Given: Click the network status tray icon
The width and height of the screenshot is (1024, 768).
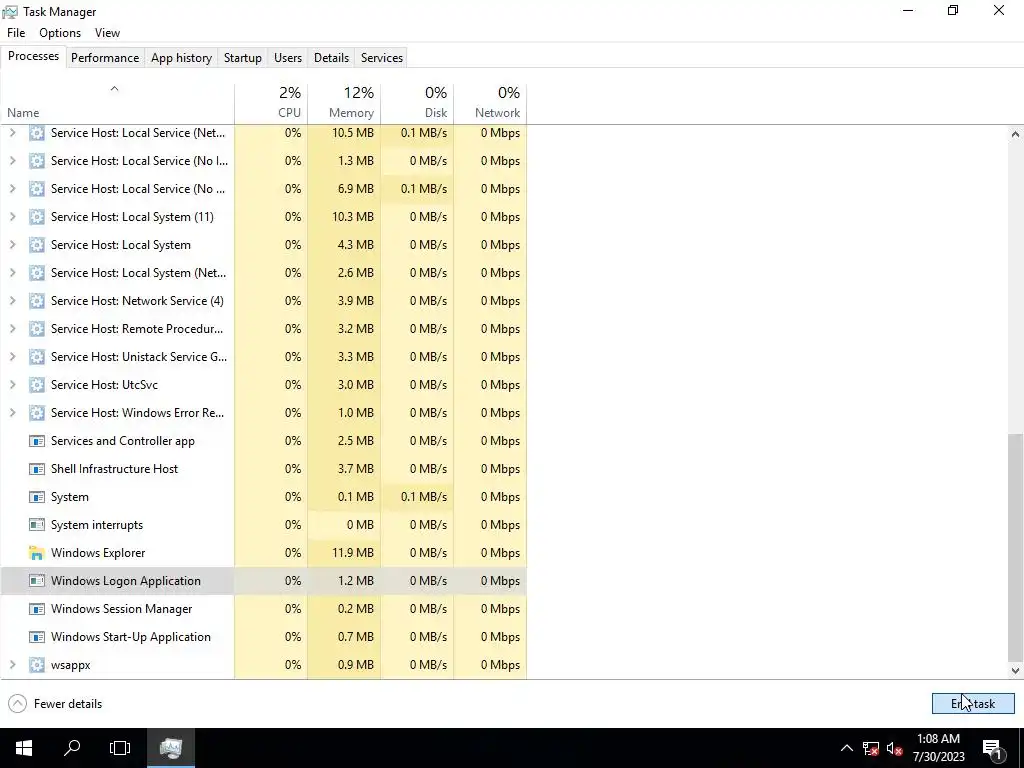Looking at the screenshot, I should click(x=871, y=748).
